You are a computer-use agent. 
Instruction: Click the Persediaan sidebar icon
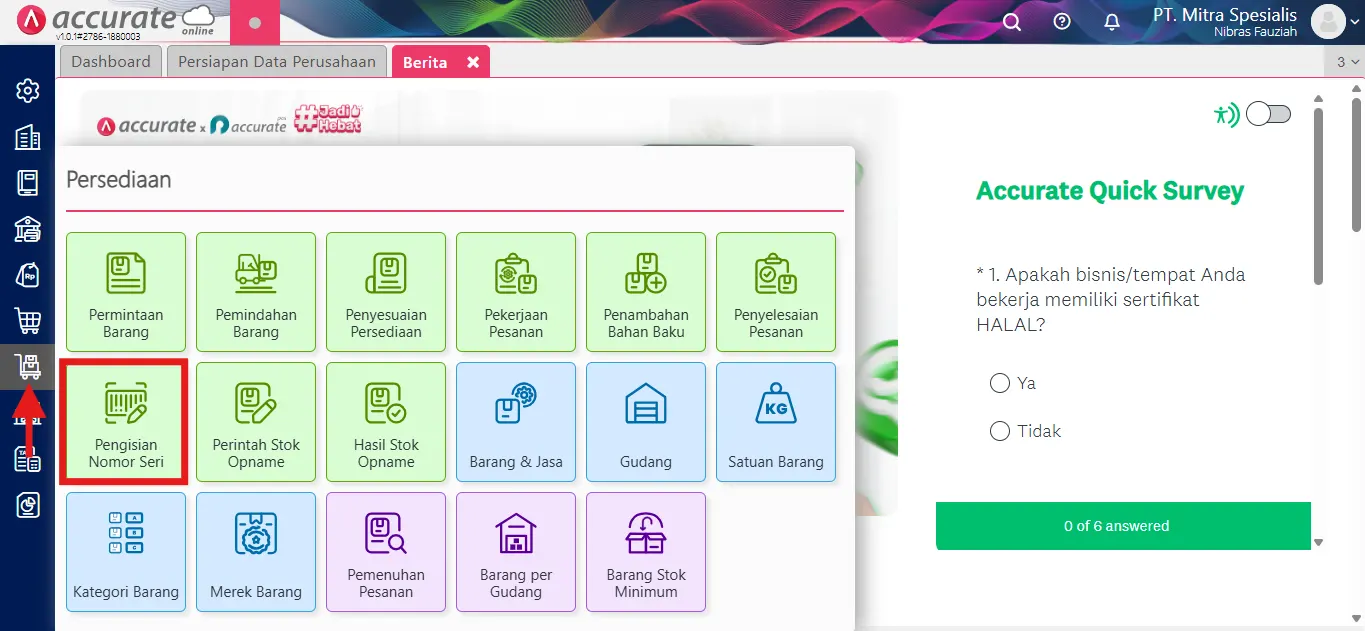click(x=28, y=367)
